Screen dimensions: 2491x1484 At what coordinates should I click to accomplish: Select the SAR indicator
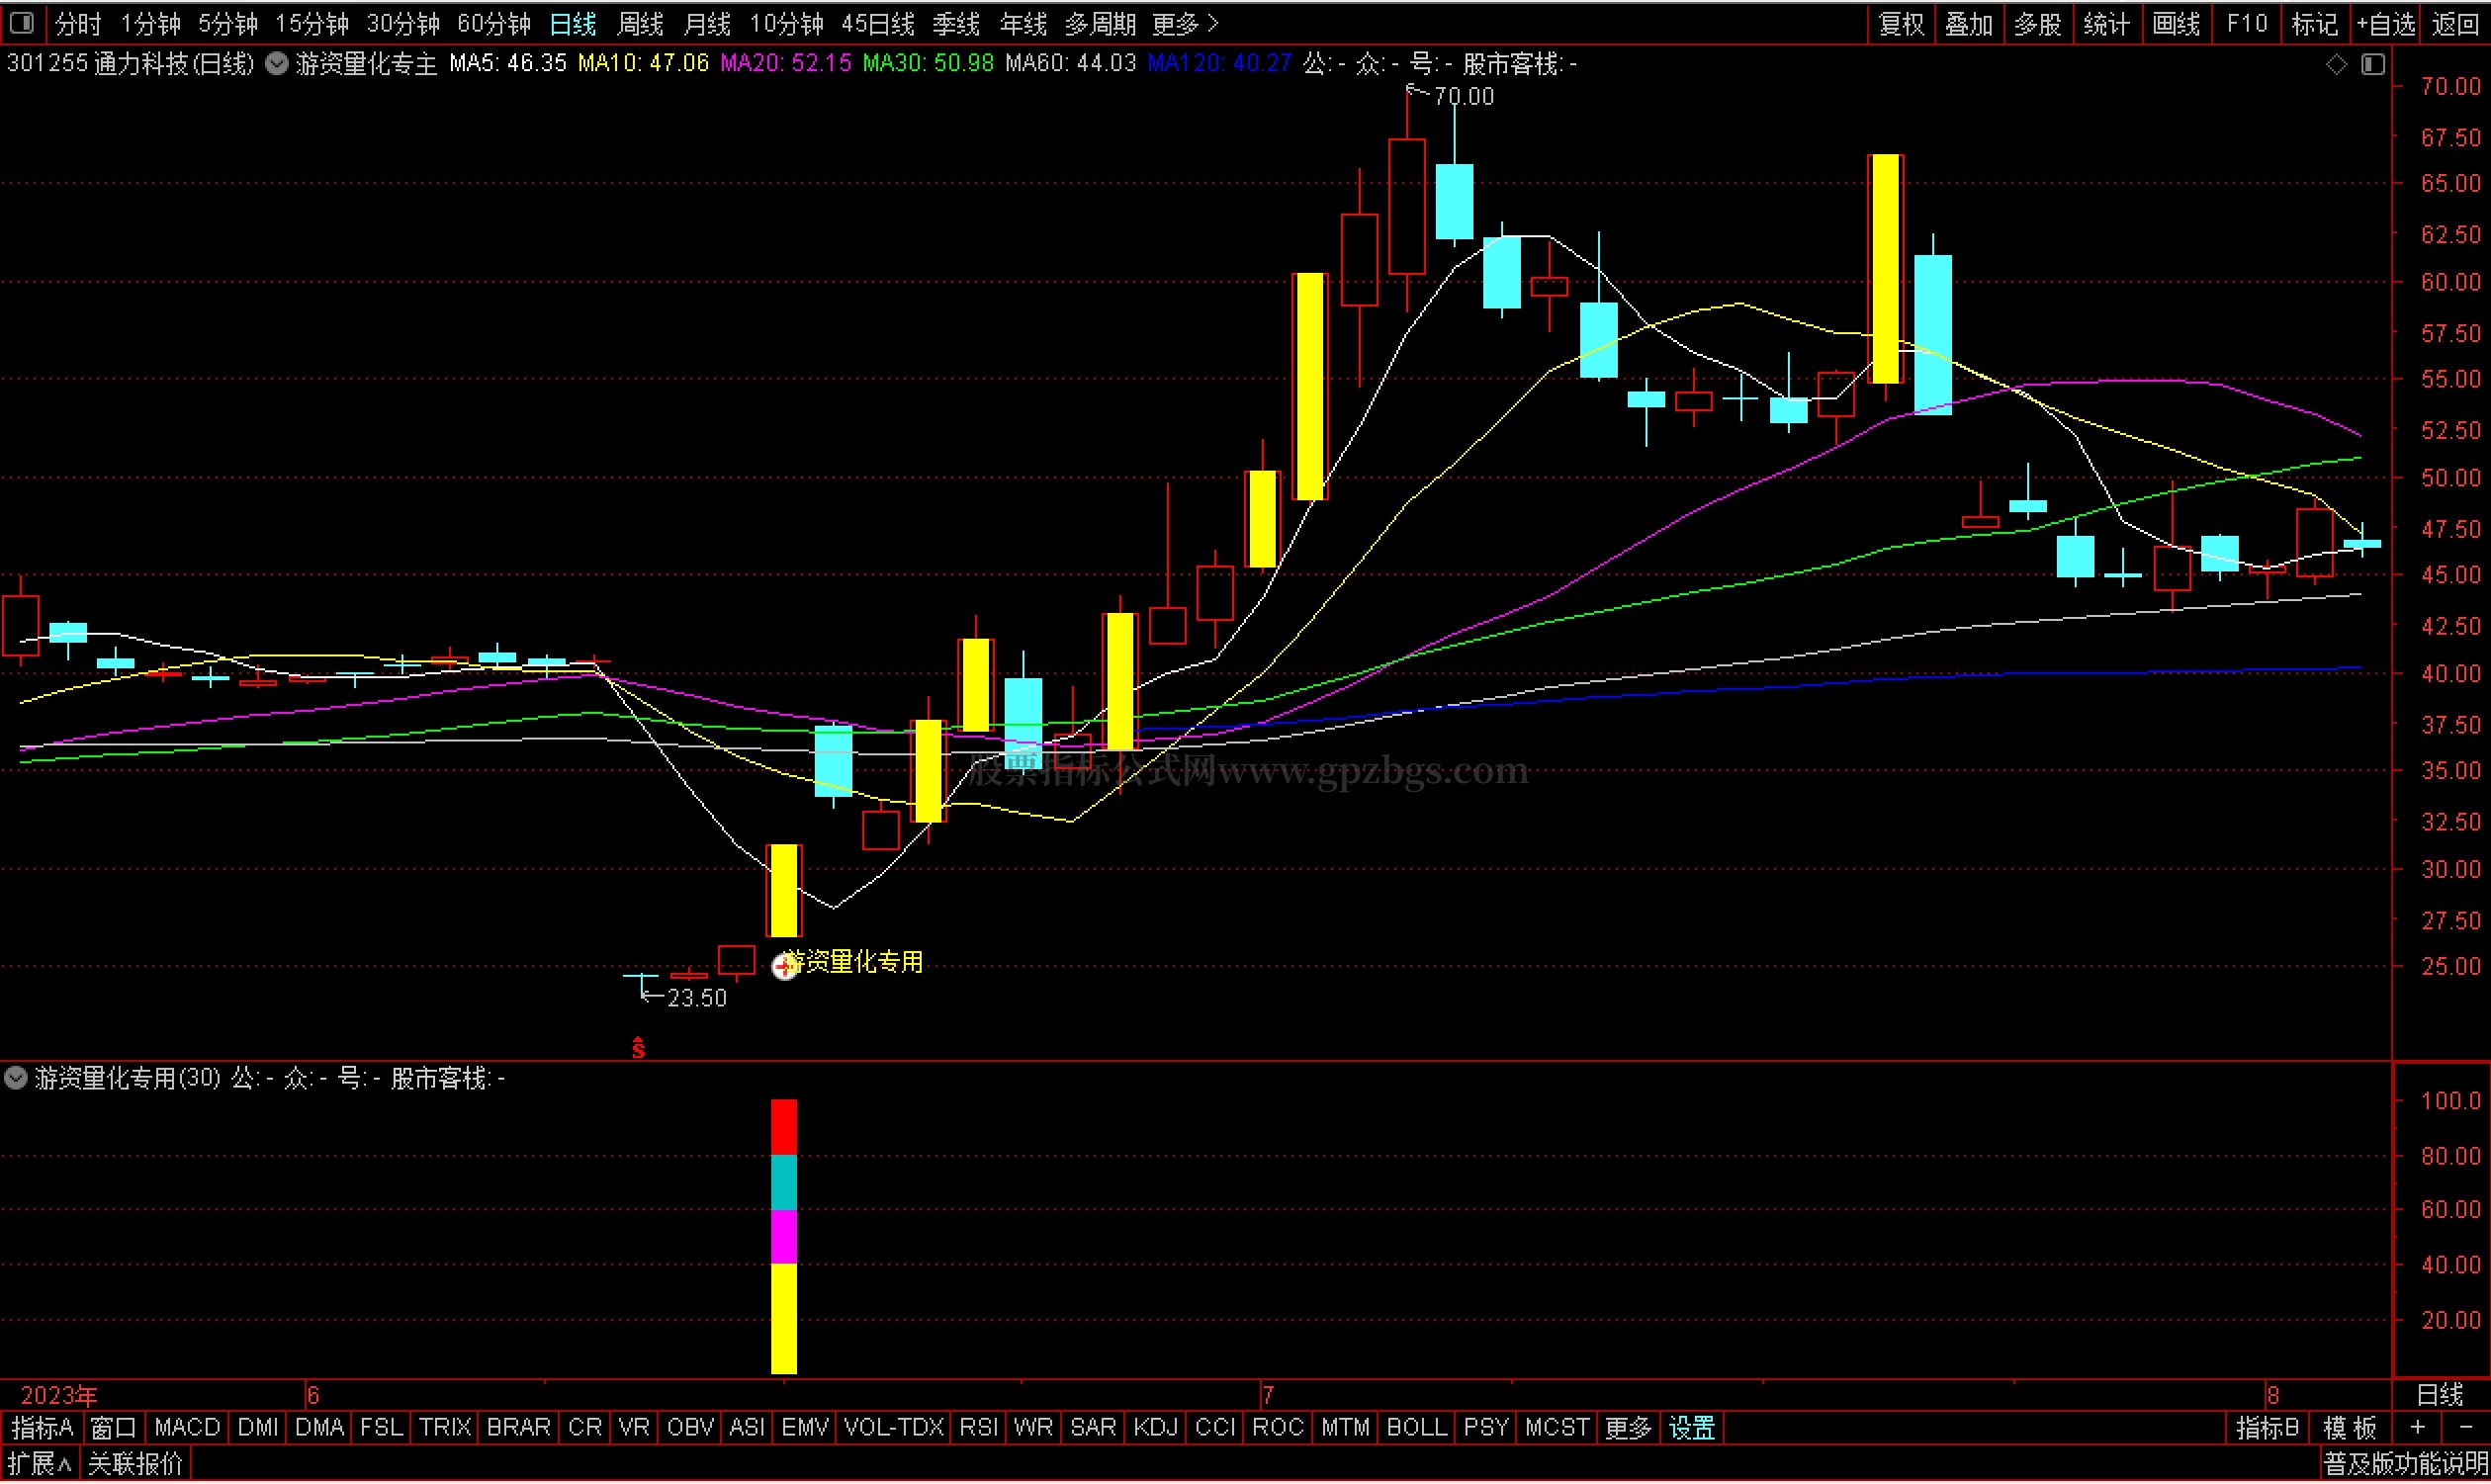(x=1093, y=1429)
